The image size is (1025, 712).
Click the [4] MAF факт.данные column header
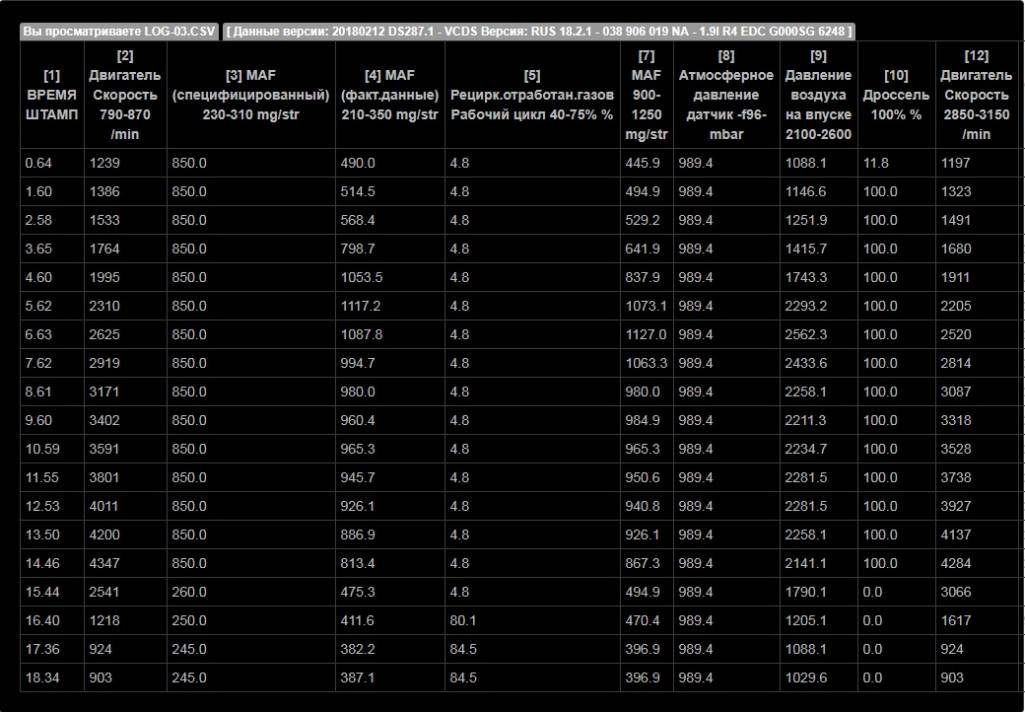coord(389,95)
